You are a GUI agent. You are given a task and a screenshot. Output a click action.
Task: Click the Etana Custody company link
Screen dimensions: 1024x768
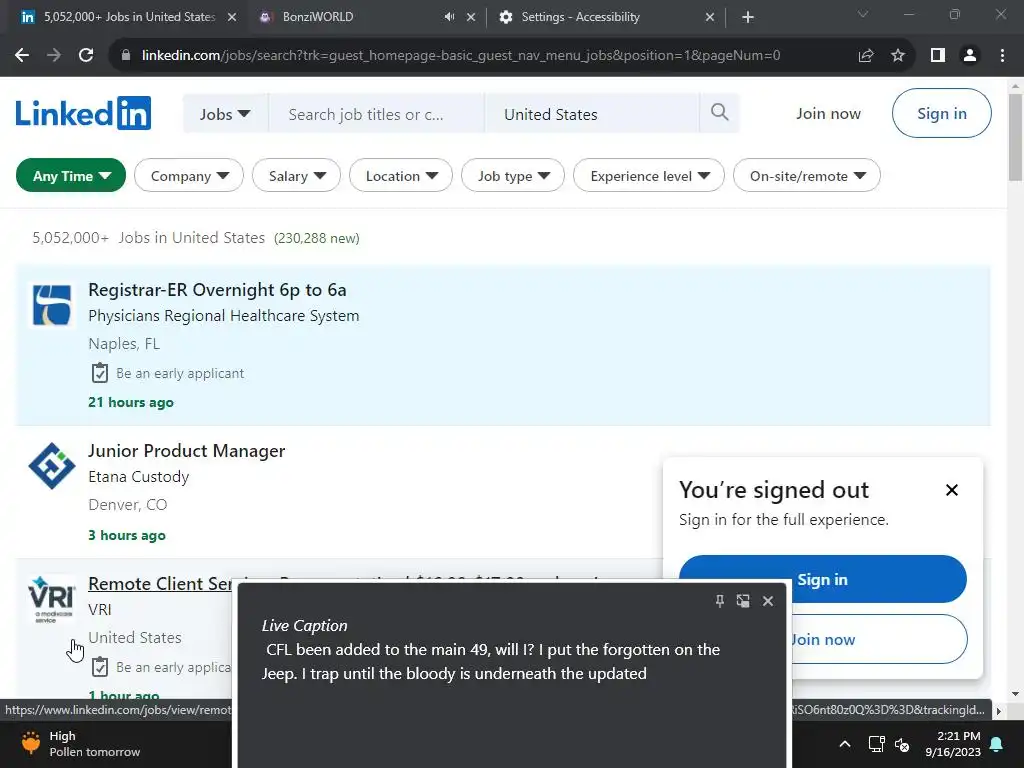[x=138, y=477]
